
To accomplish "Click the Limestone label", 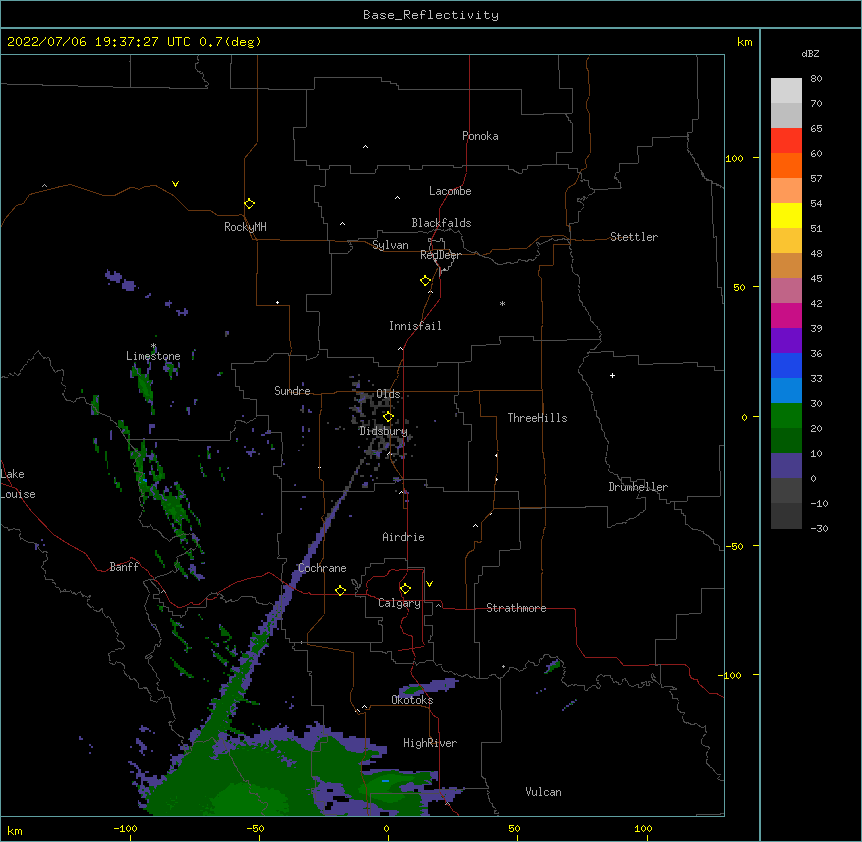I will 153,356.
